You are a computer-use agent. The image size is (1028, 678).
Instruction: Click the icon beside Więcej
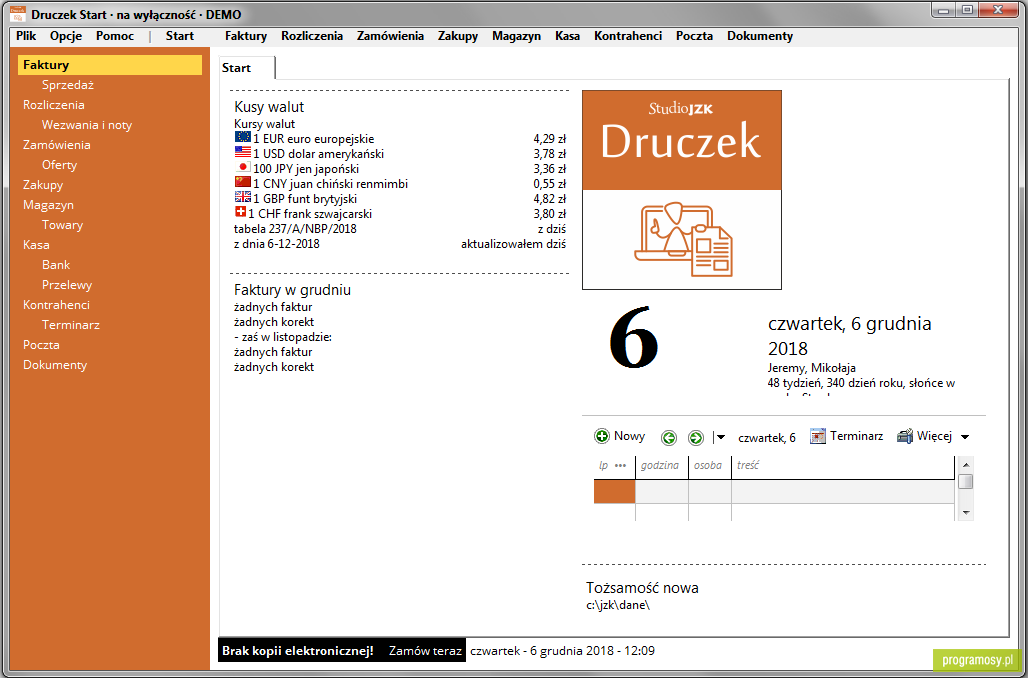coord(905,436)
